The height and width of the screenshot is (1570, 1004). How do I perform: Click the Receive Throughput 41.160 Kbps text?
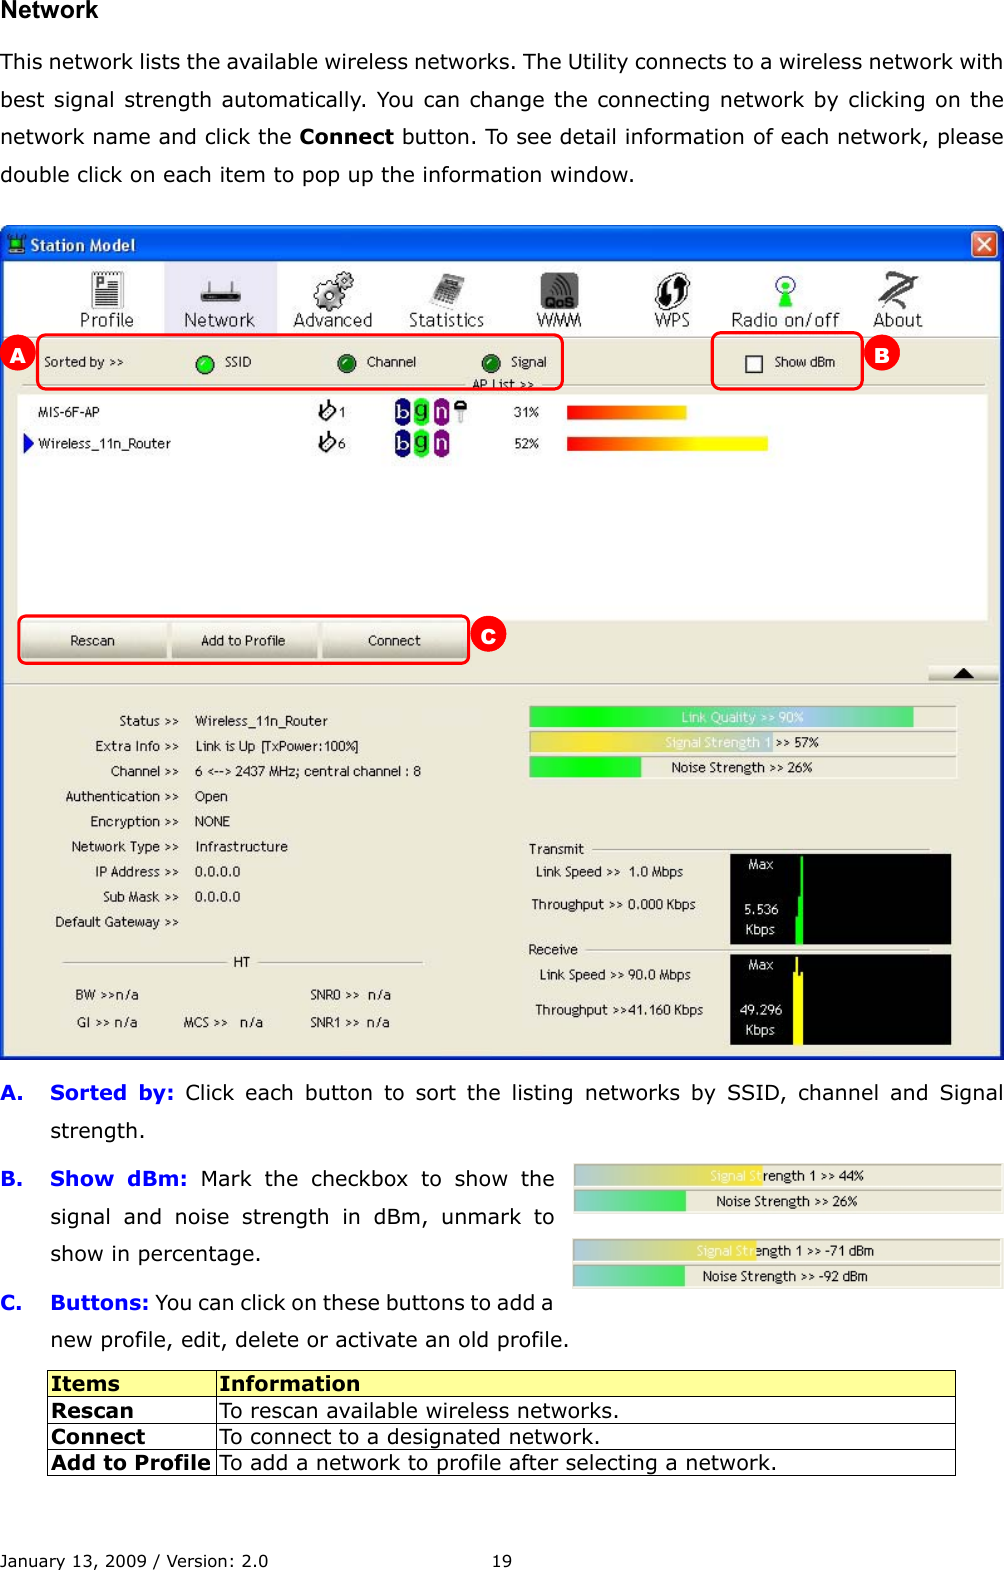(619, 1010)
